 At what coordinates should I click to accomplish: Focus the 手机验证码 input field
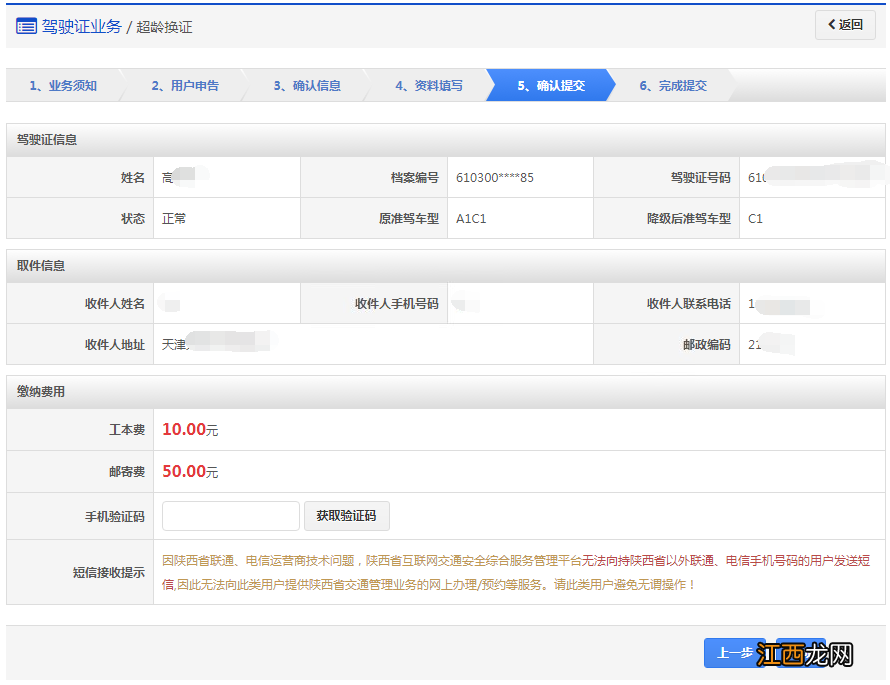(230, 516)
